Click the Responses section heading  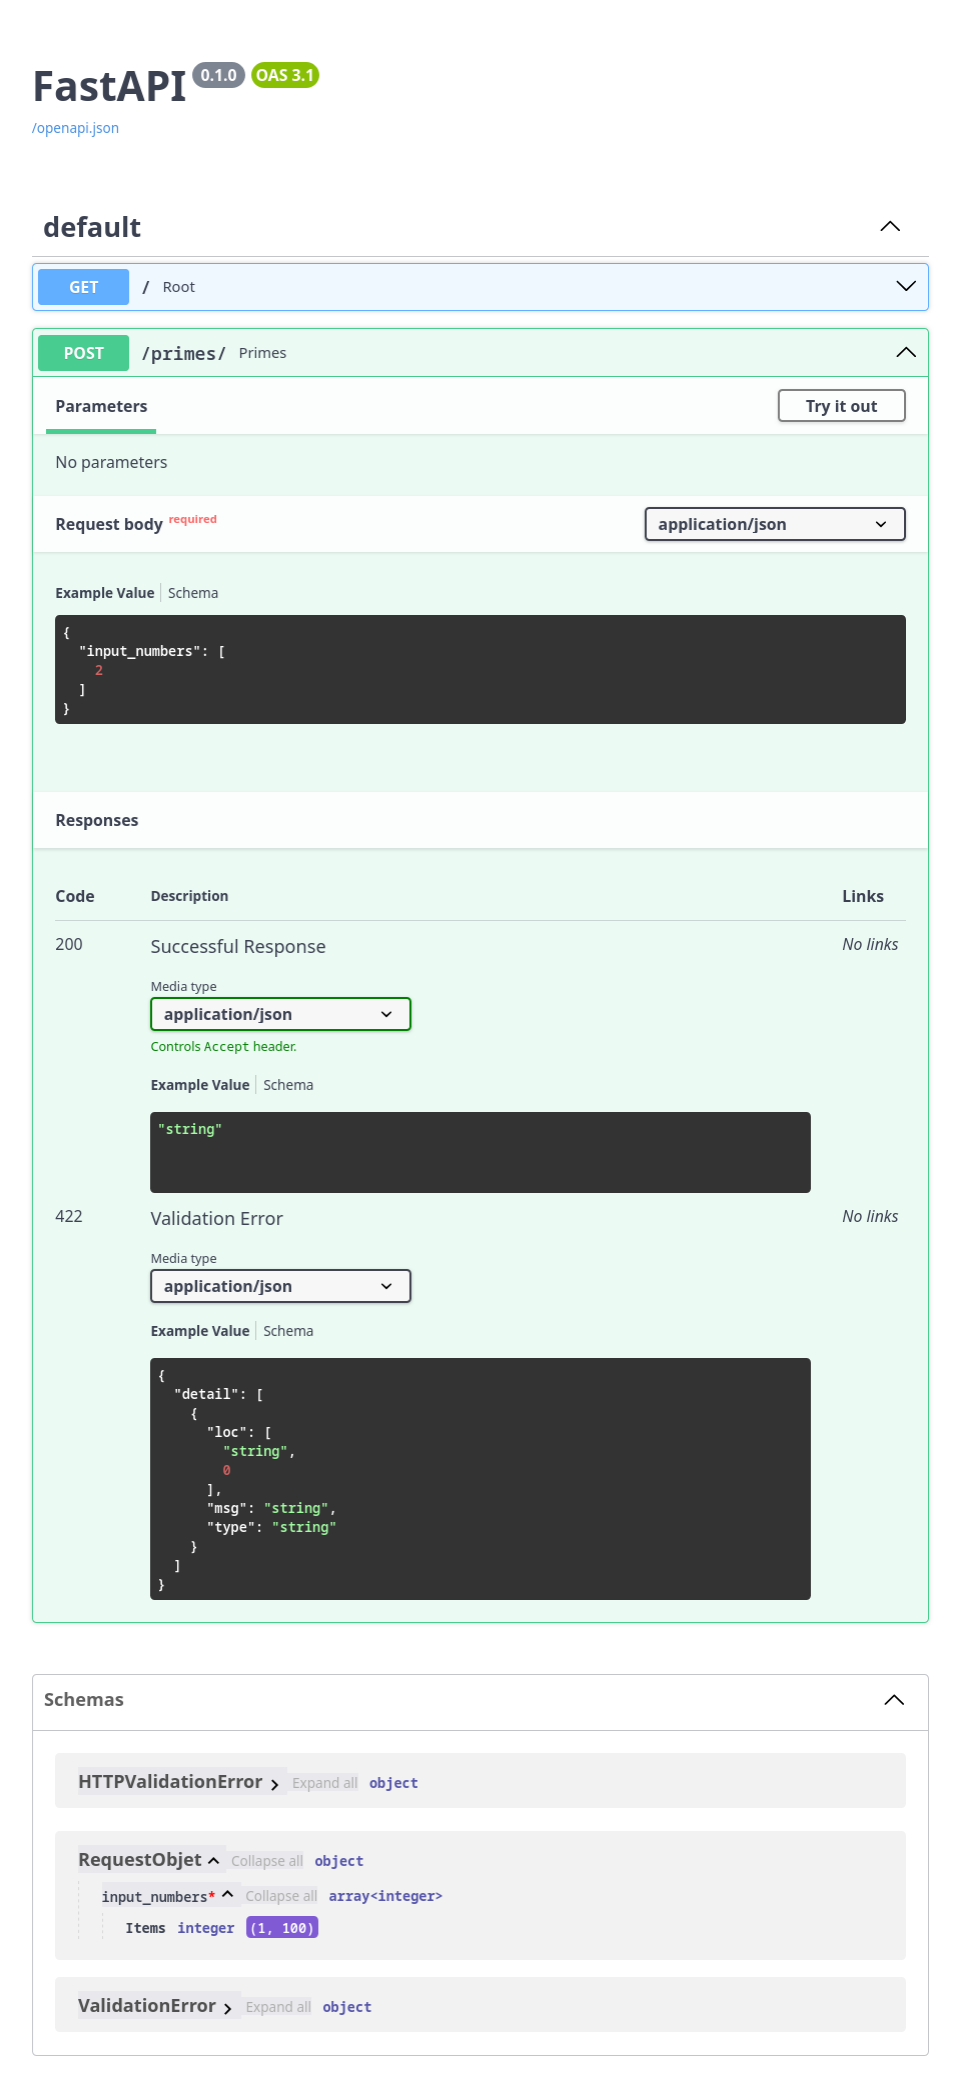(x=97, y=820)
